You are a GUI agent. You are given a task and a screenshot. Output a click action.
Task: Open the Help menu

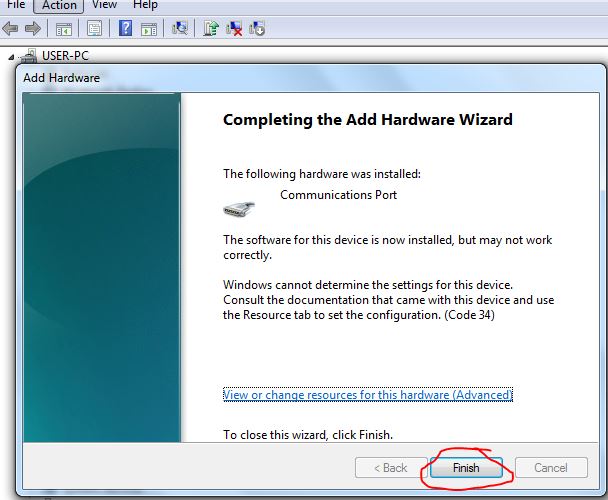pyautogui.click(x=145, y=5)
